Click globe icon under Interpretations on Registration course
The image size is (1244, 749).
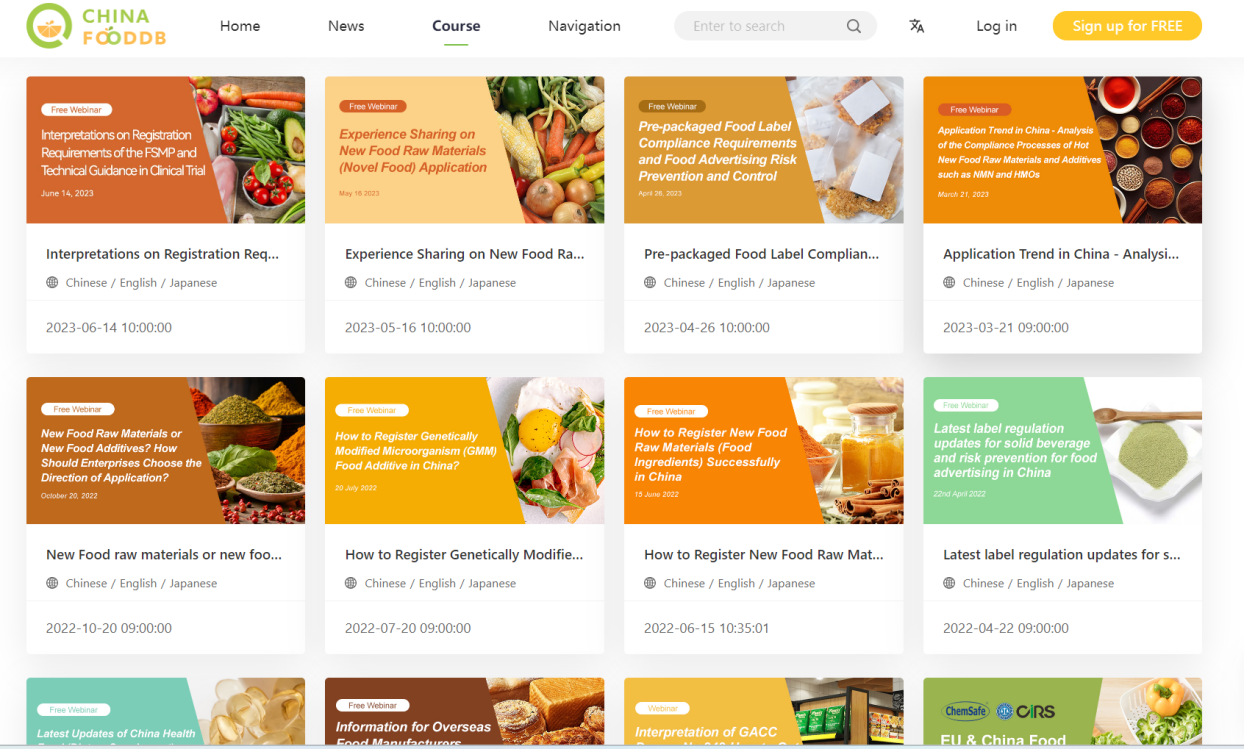coord(53,283)
